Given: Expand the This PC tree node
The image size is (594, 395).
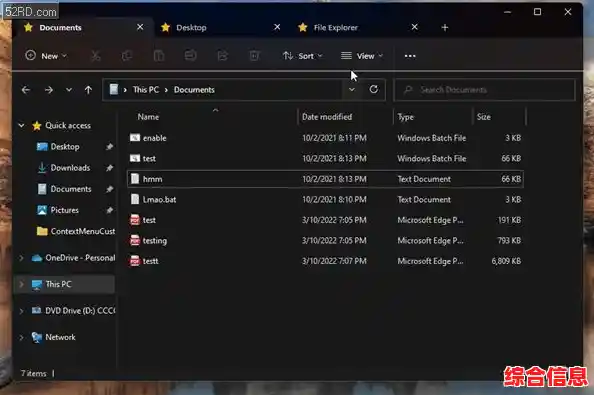Looking at the screenshot, I should coord(22,284).
